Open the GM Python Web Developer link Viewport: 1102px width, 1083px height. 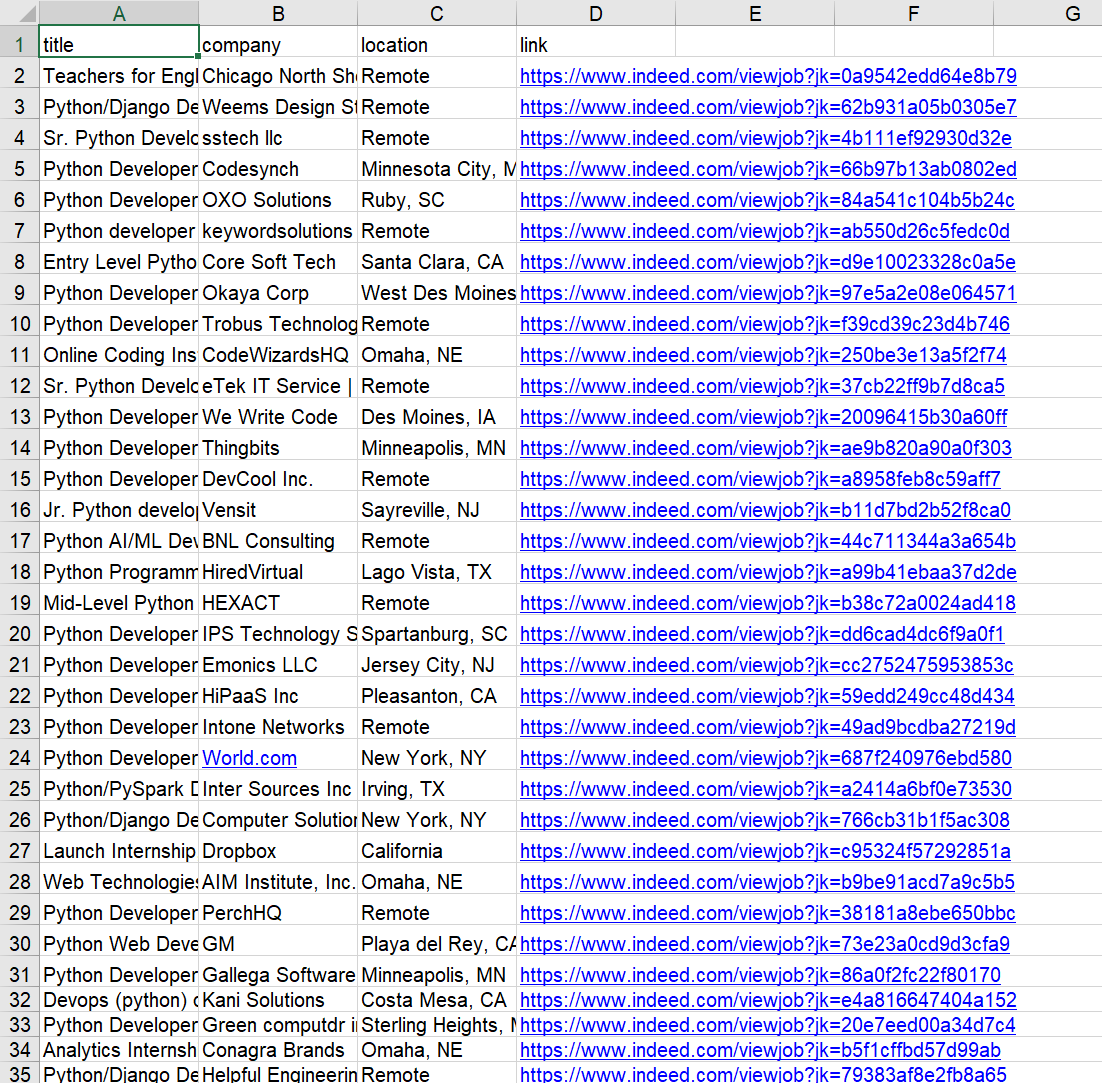point(765,942)
